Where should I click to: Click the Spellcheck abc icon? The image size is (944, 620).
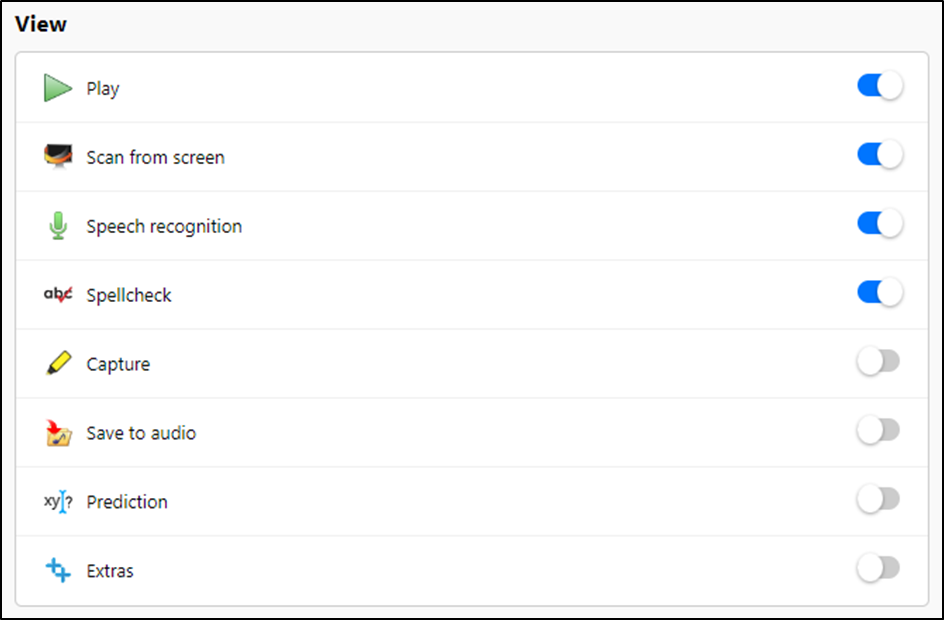[x=58, y=295]
